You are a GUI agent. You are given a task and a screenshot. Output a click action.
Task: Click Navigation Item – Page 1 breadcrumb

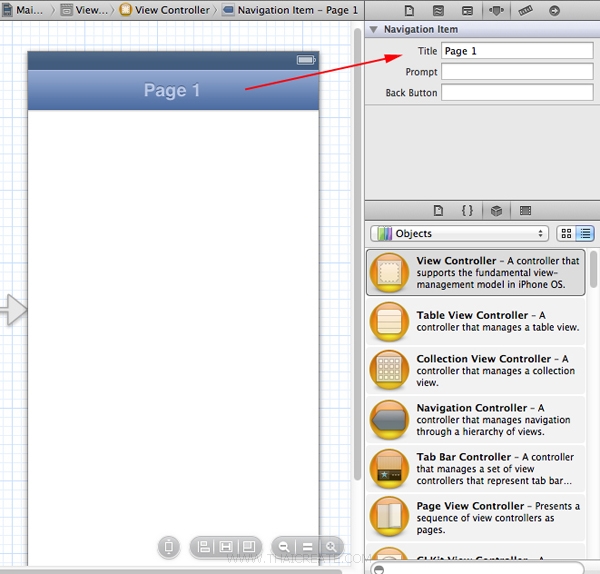pos(290,10)
